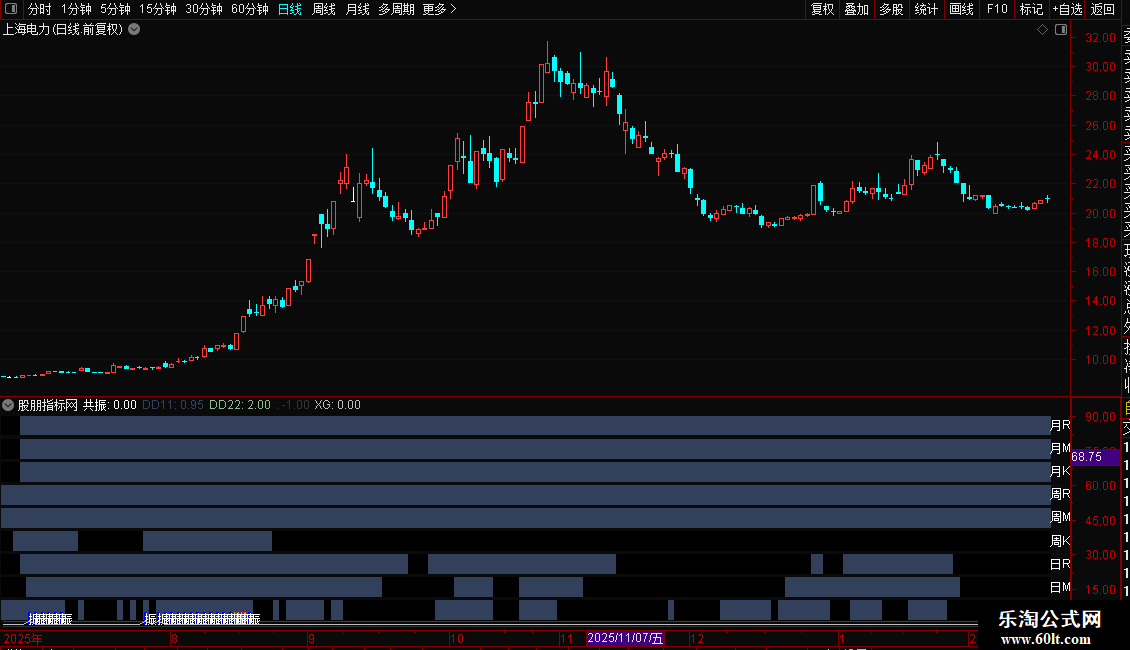Select the 日线 daily period

(x=290, y=9)
